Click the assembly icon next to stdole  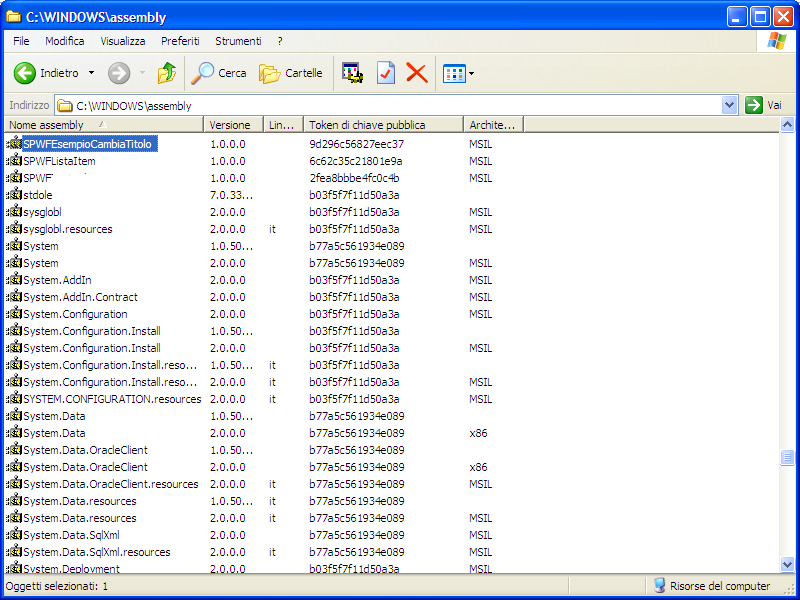click(14, 195)
